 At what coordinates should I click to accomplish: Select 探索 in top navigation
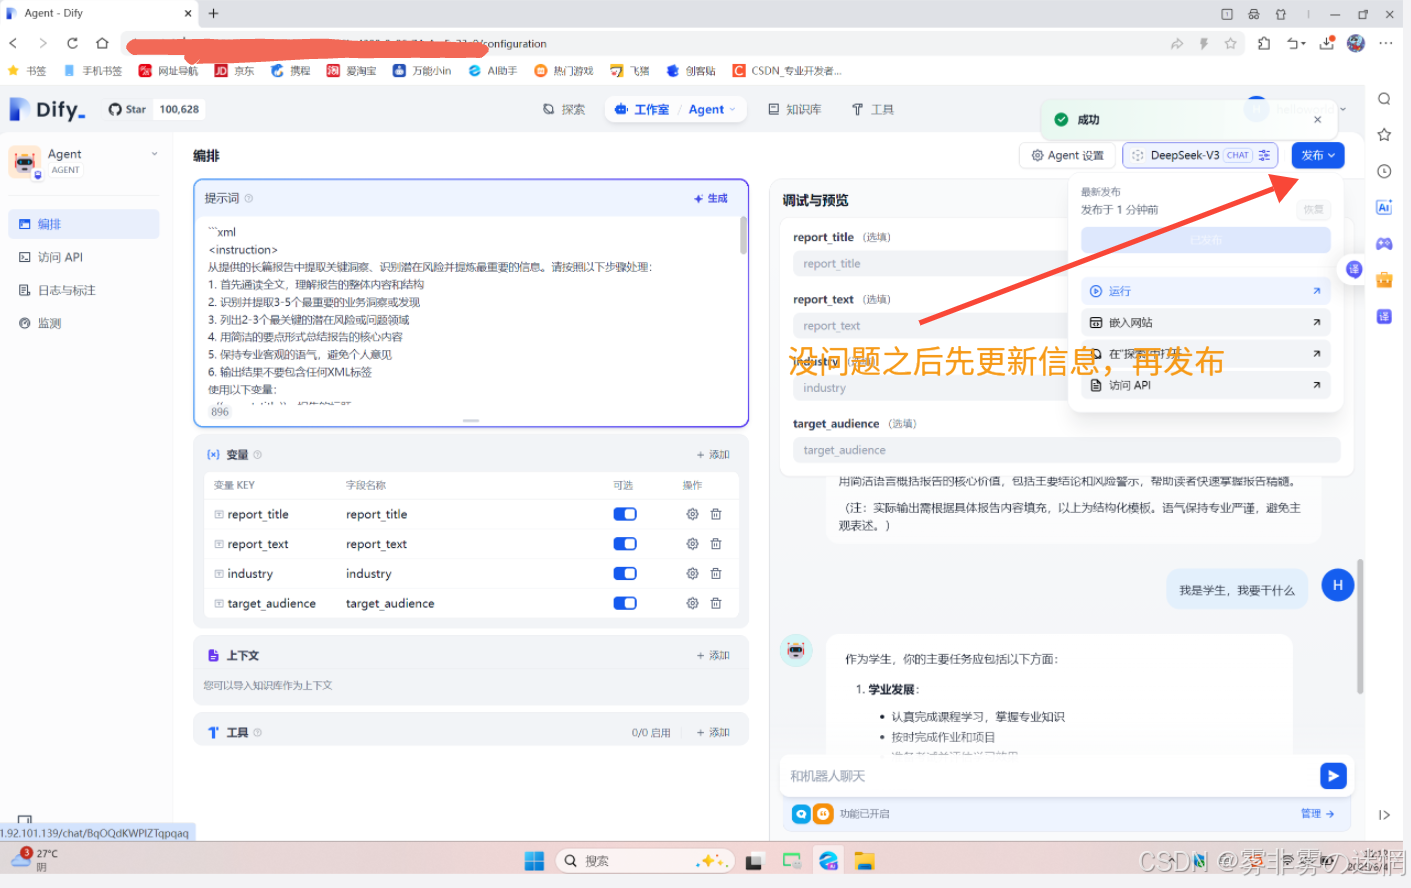coord(564,109)
